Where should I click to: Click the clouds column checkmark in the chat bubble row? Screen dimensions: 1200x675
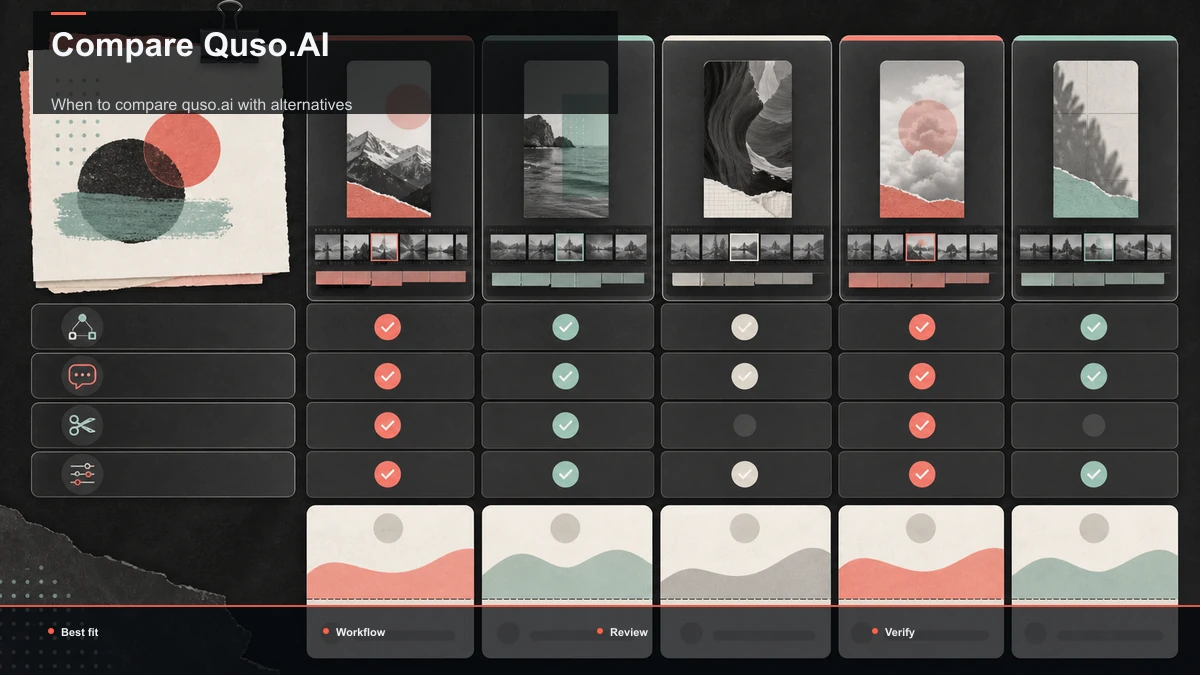(x=922, y=376)
